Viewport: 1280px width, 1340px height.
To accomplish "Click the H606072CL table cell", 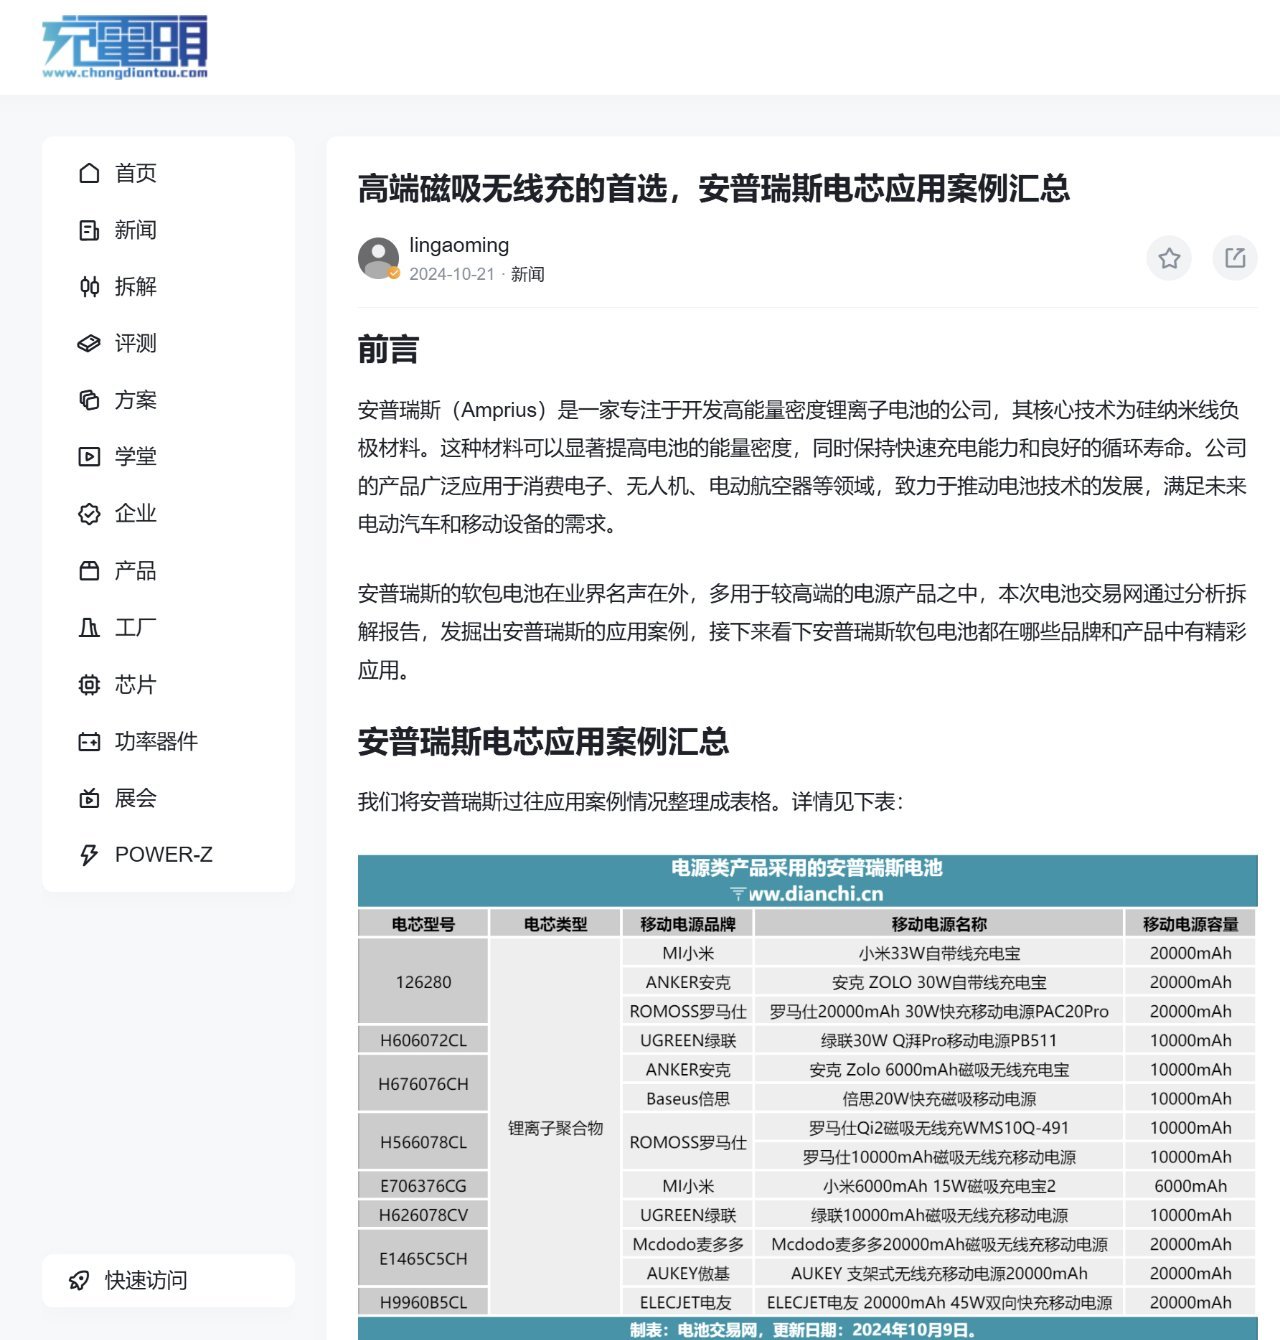I will 423,1040.
